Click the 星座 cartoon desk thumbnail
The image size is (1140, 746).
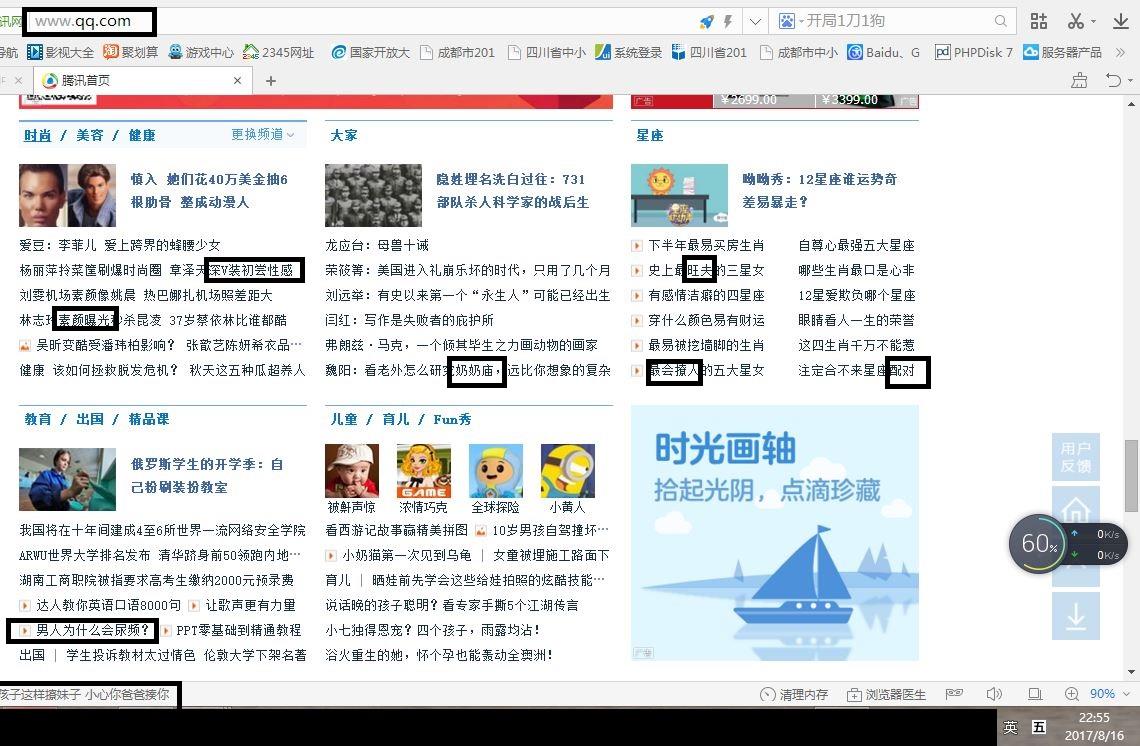pos(679,195)
